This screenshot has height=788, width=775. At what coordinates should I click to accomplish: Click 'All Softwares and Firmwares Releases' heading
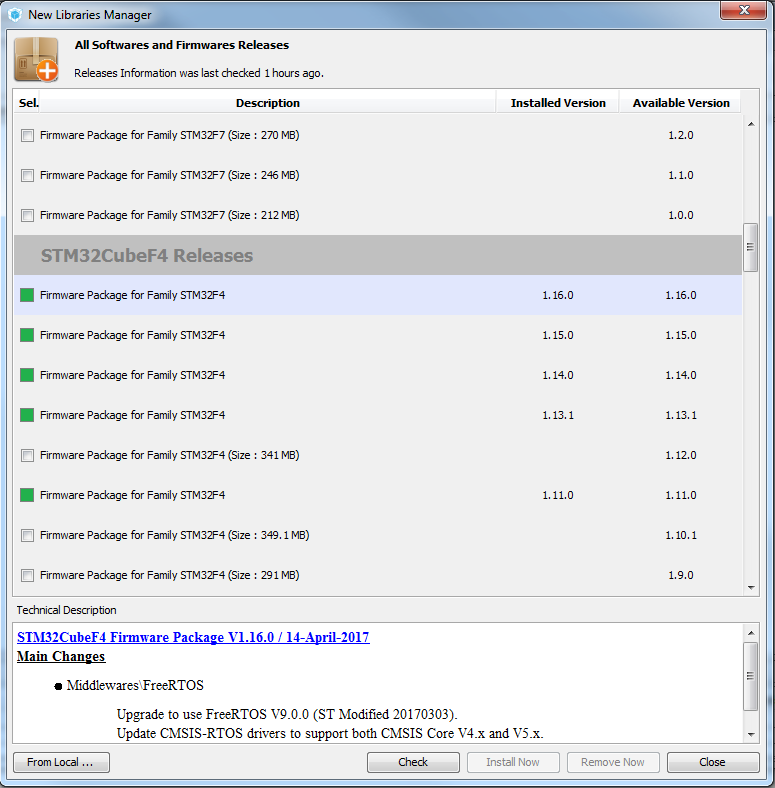[x=182, y=45]
